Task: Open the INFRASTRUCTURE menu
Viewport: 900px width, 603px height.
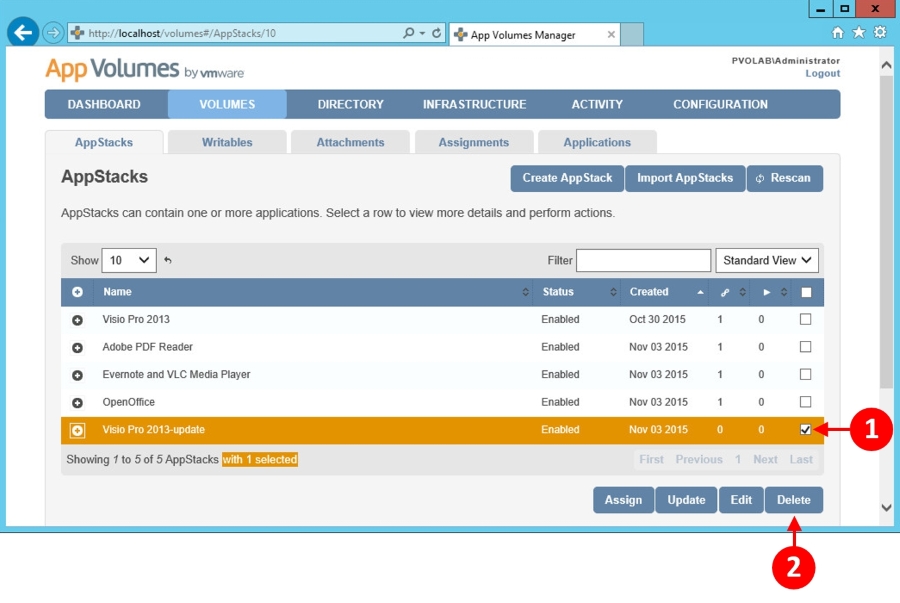Action: click(475, 104)
